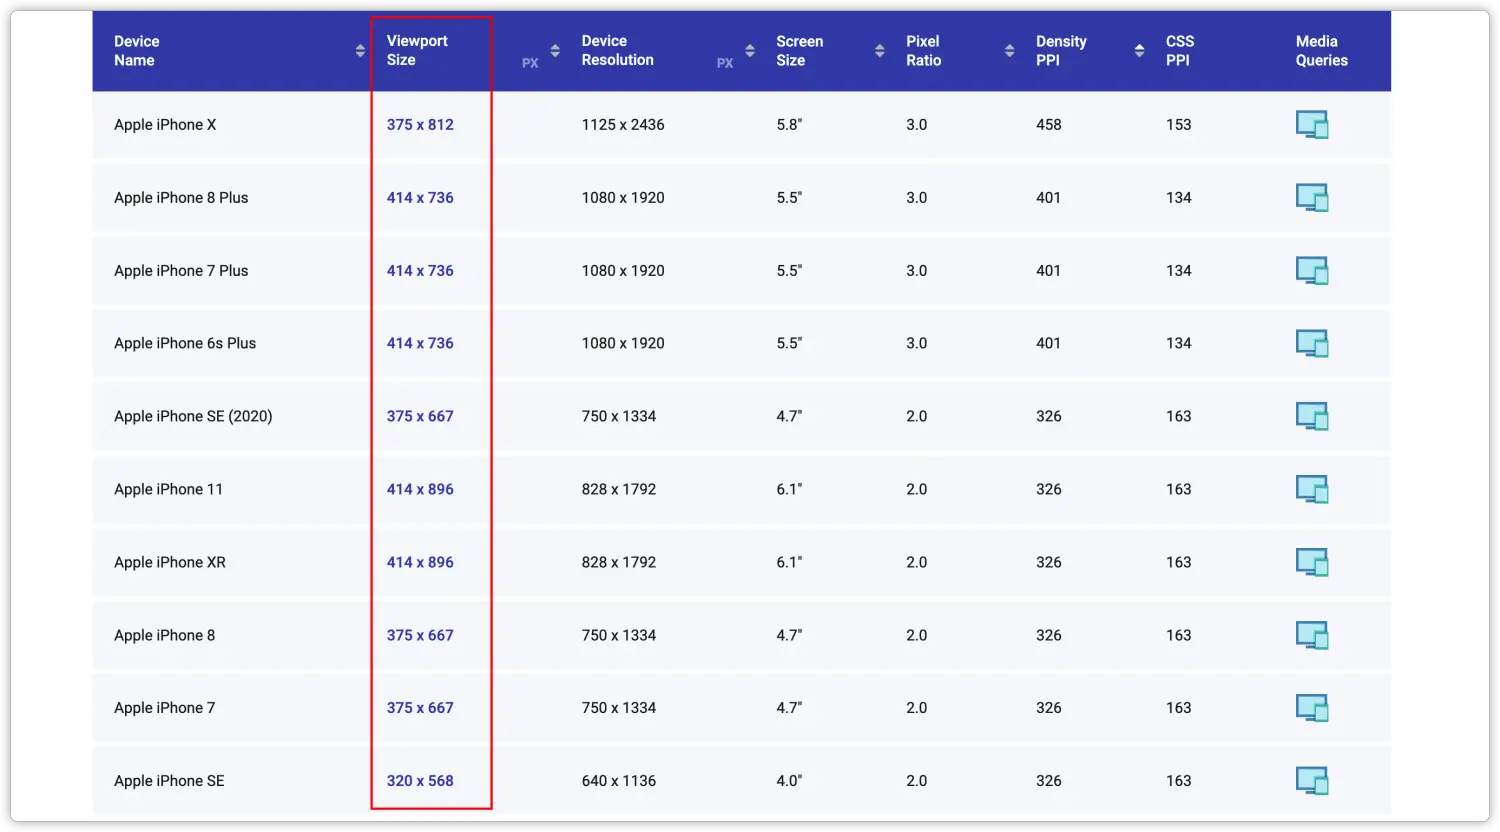Open media queries icon for Apple iPhone 8 Plus

1312,198
